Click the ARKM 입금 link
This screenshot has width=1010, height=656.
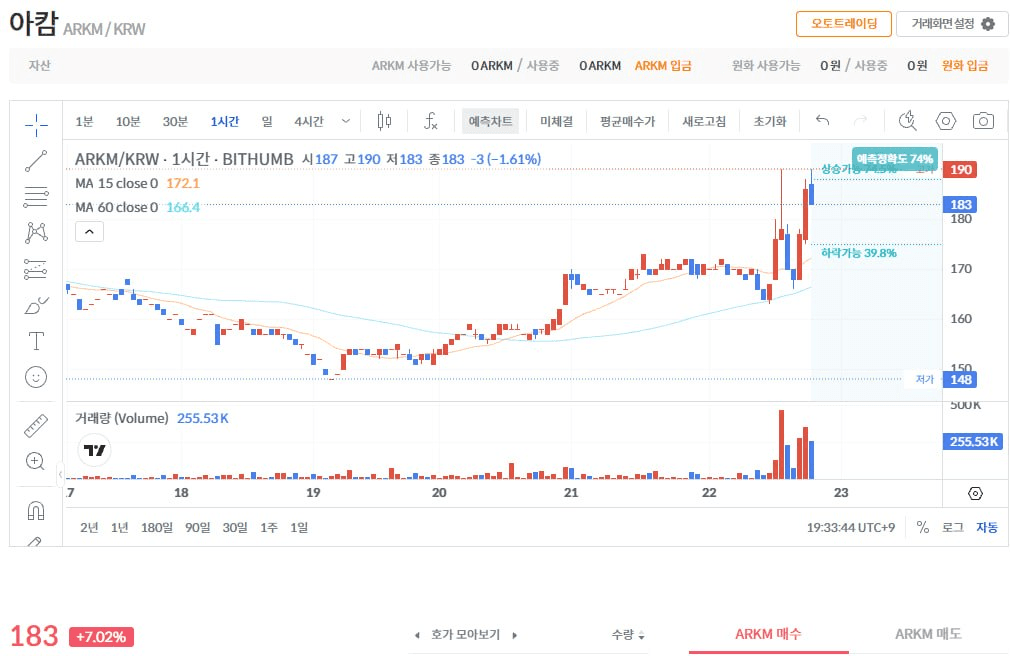pos(663,66)
